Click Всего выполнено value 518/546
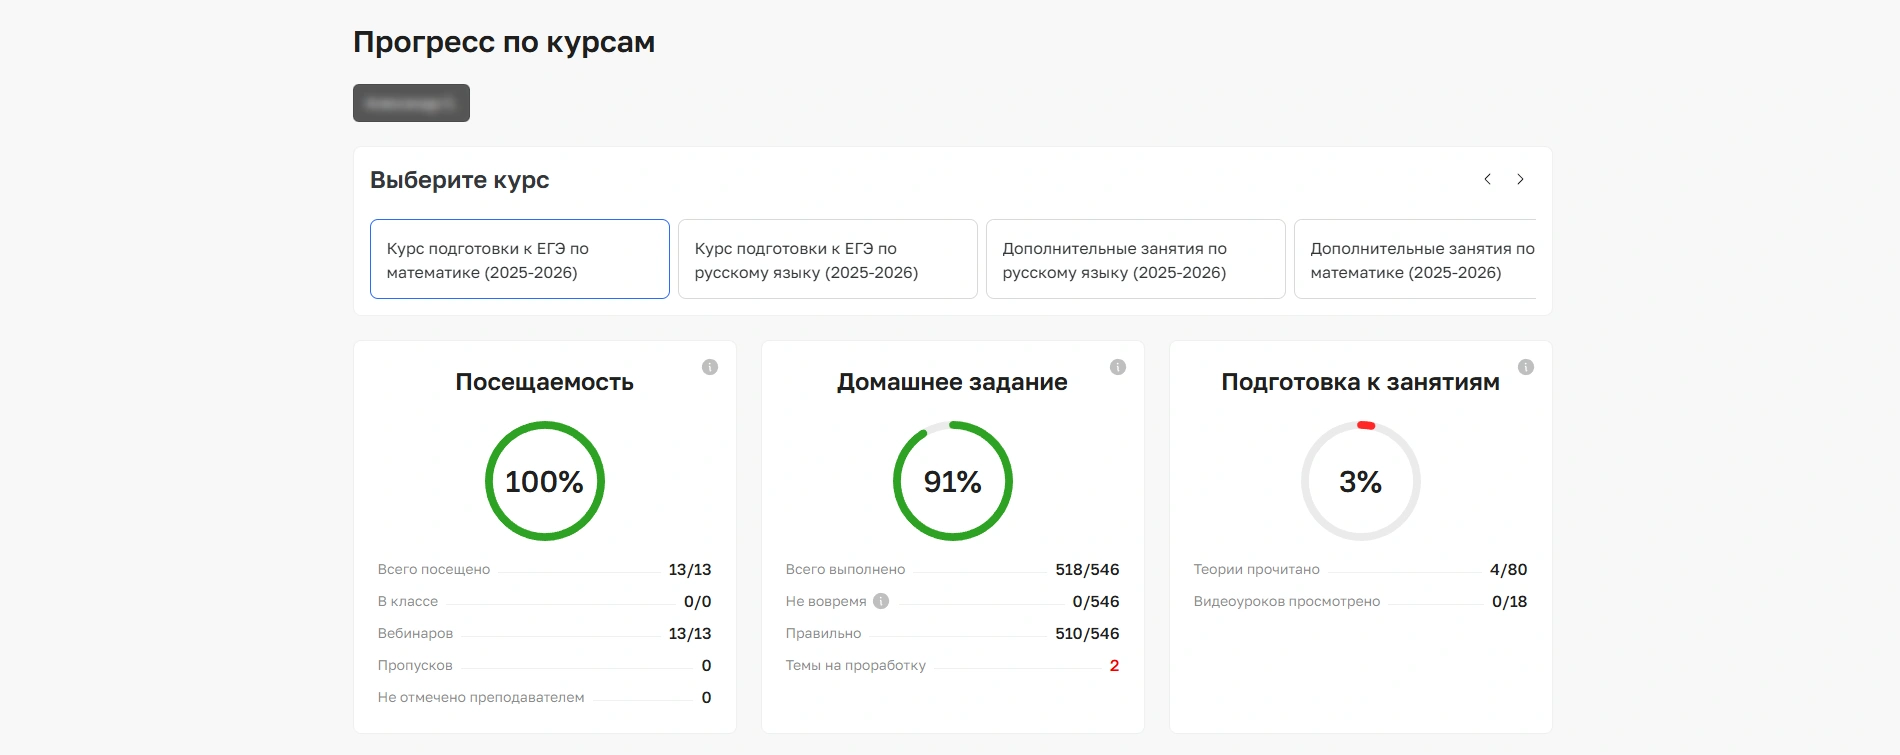The width and height of the screenshot is (1900, 755). pyautogui.click(x=1087, y=570)
